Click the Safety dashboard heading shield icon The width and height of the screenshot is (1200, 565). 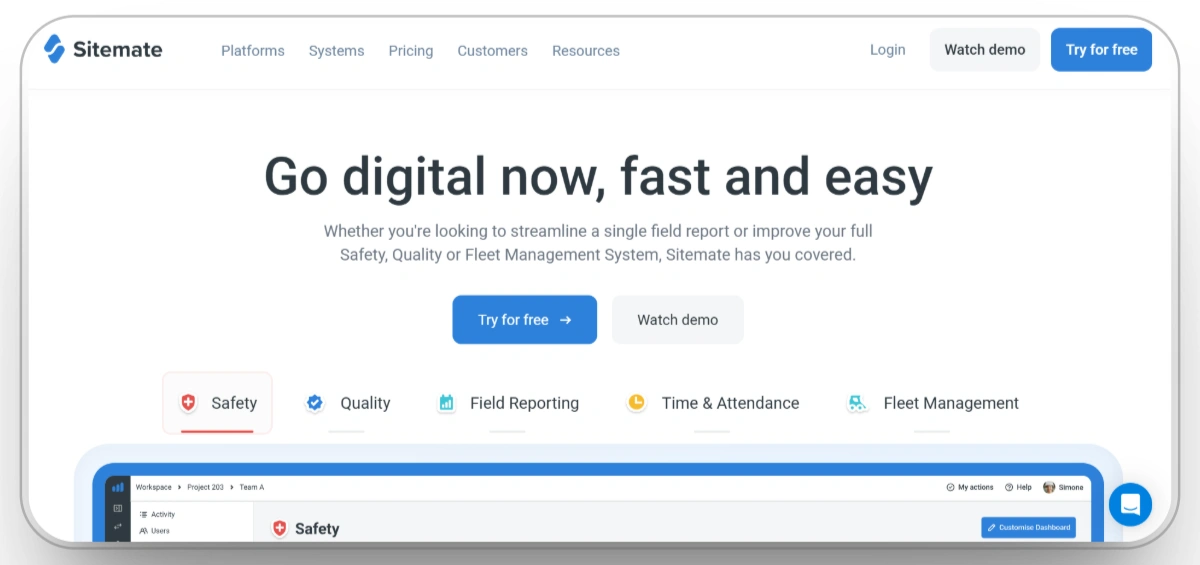click(280, 528)
